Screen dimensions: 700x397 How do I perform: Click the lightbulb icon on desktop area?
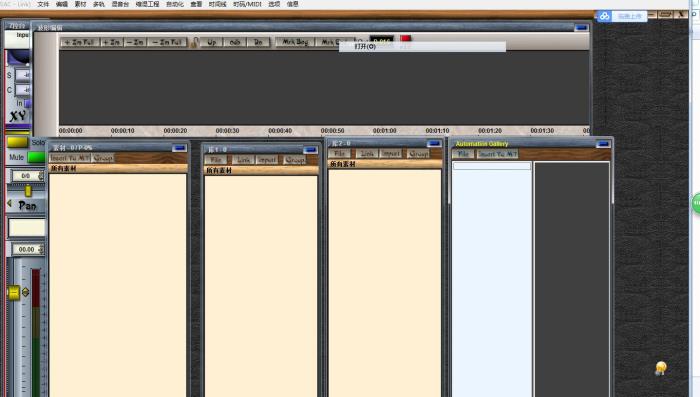click(661, 368)
